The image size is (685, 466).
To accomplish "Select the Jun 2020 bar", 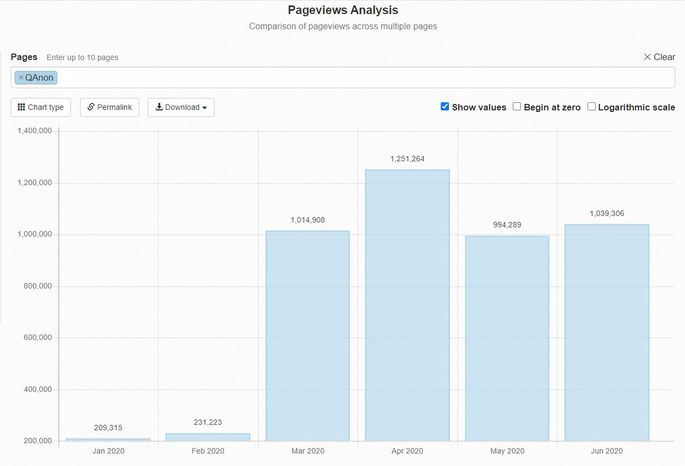I will [x=607, y=333].
